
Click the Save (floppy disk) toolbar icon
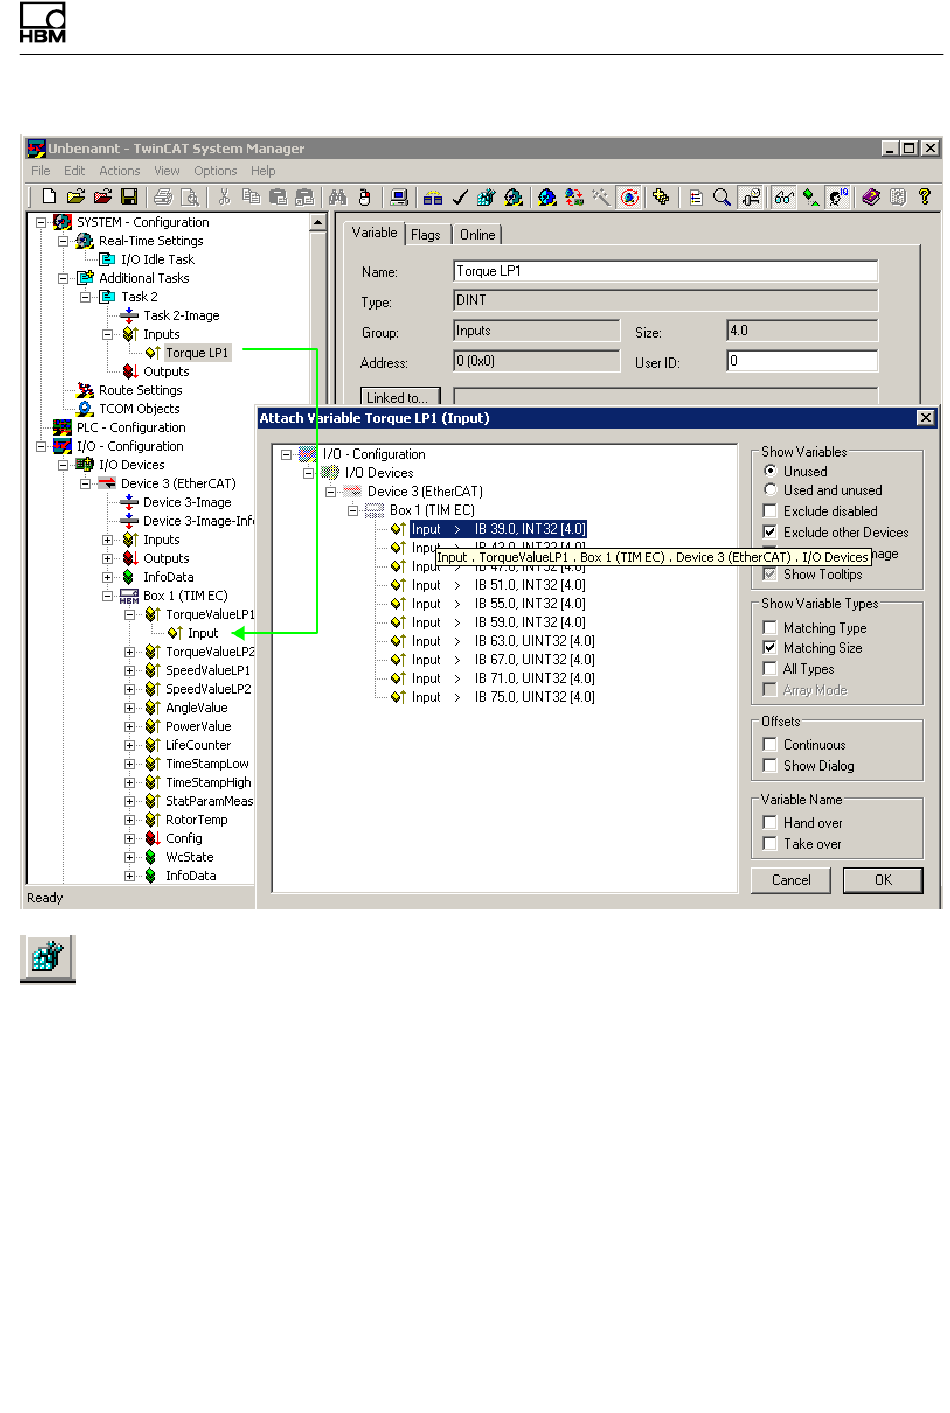pos(129,197)
